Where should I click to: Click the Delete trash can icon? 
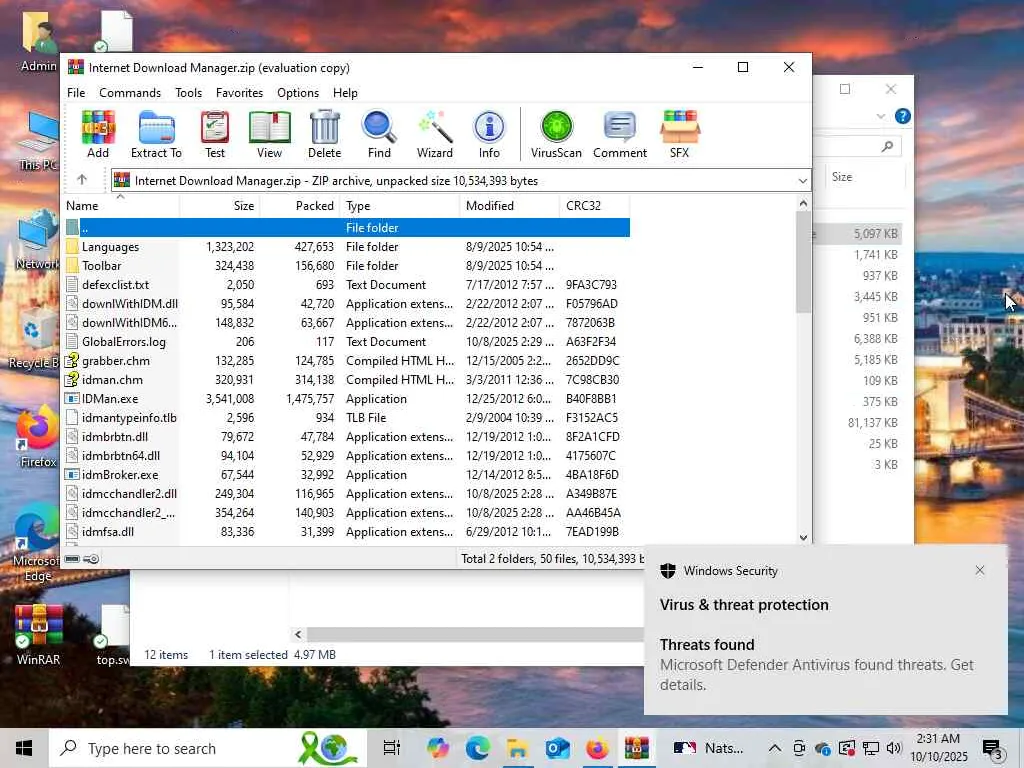click(x=325, y=135)
